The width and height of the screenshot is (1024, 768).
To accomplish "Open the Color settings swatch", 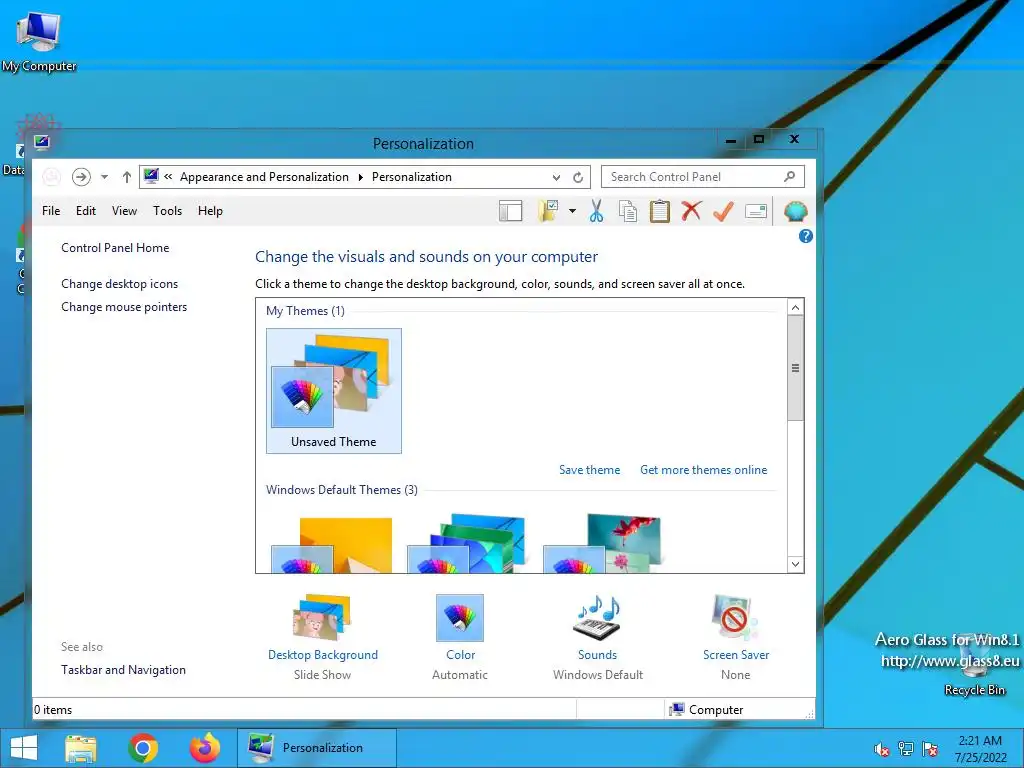I will [460, 618].
